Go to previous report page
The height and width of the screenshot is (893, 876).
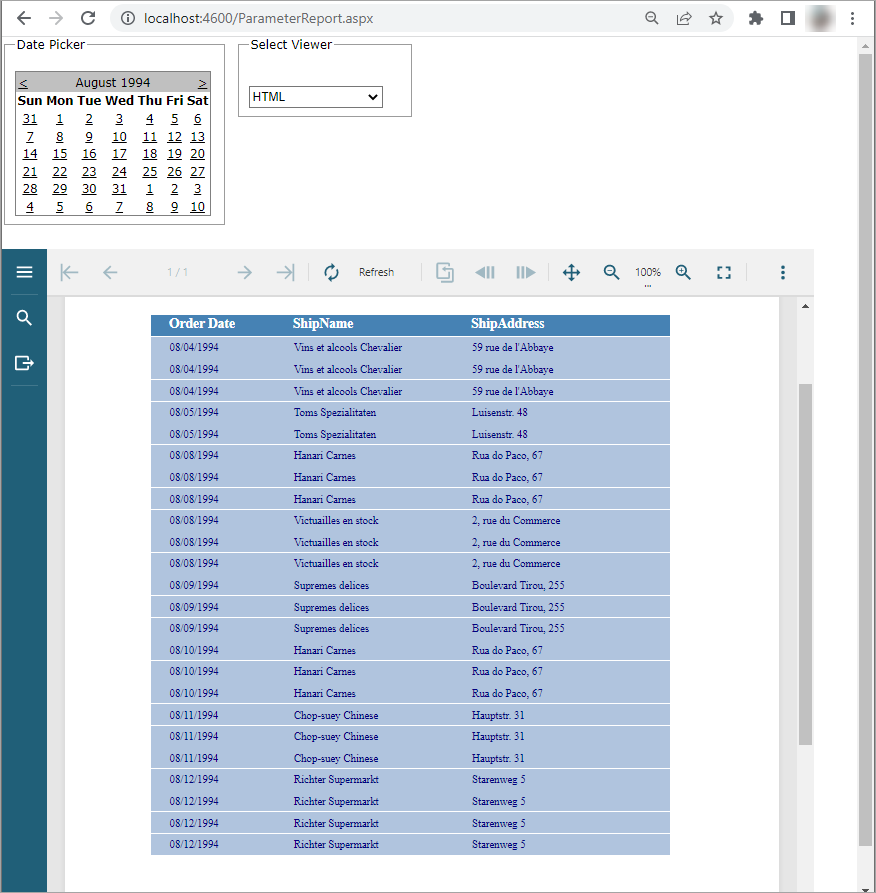coord(110,273)
